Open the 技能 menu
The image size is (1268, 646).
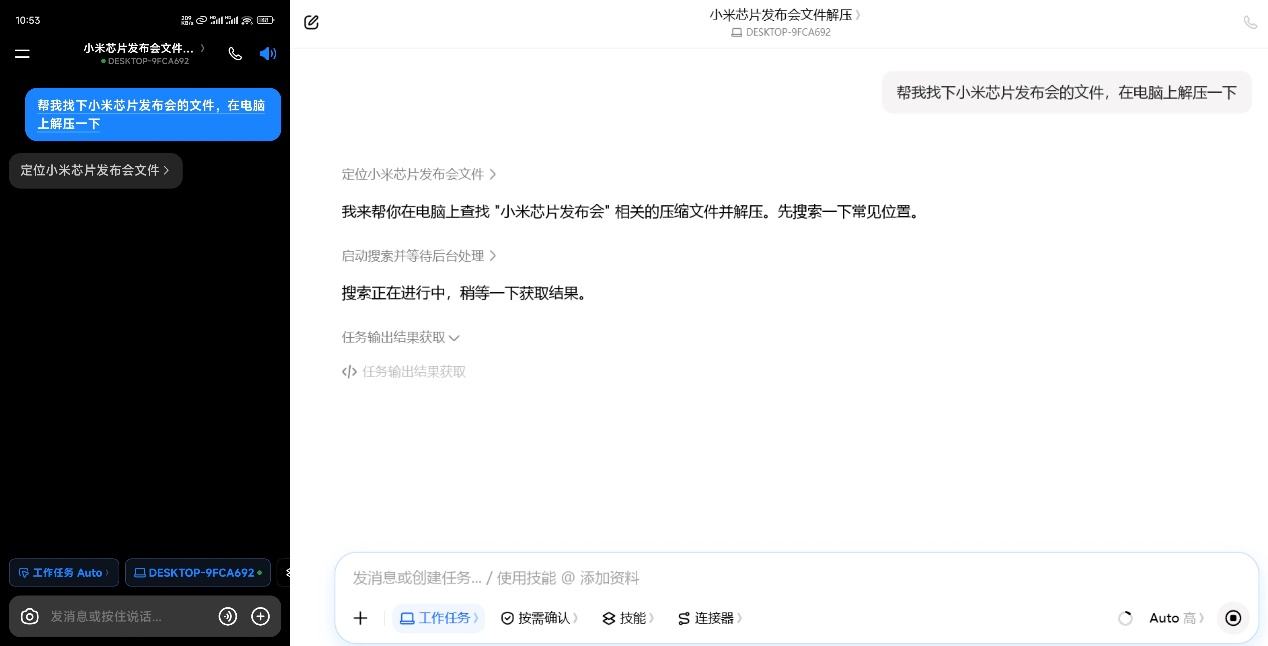click(x=629, y=618)
